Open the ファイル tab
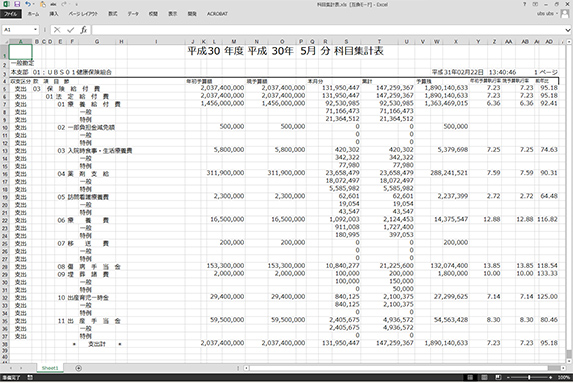This screenshot has height=383, width=573. tap(11, 14)
